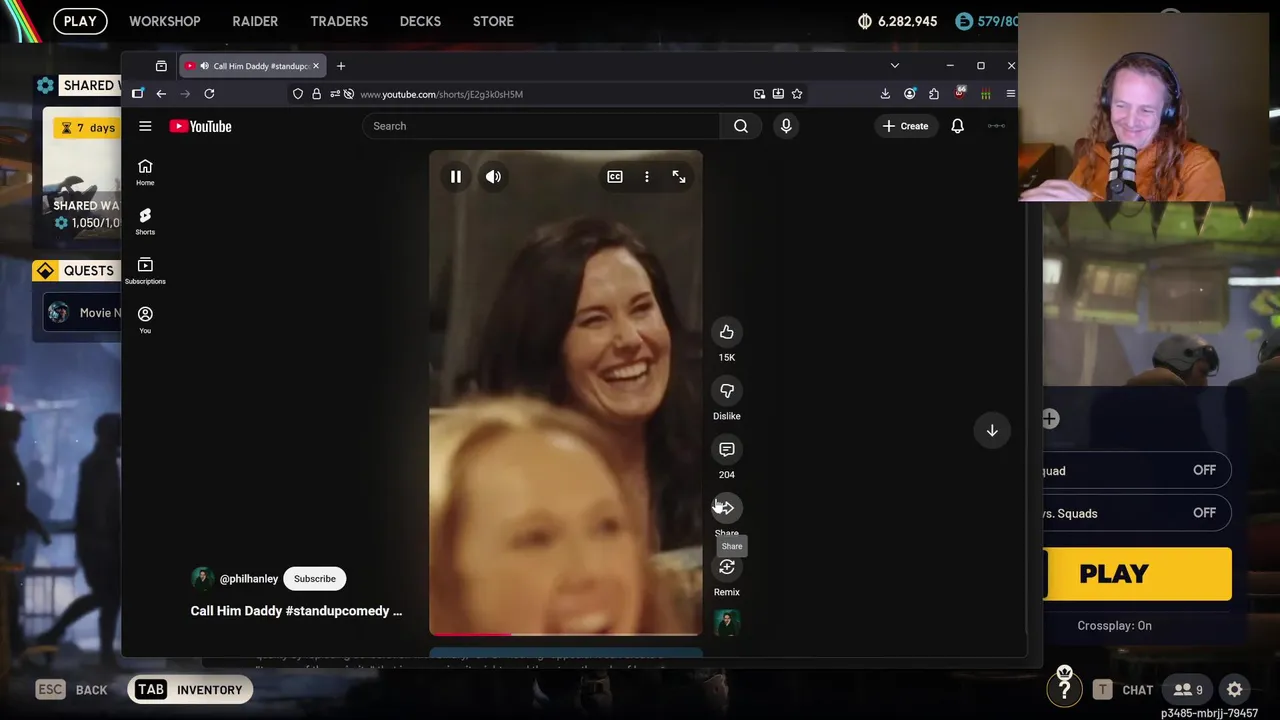Screen dimensions: 1280x720
Task: Click the INVENTORY button
Action: [190, 690]
